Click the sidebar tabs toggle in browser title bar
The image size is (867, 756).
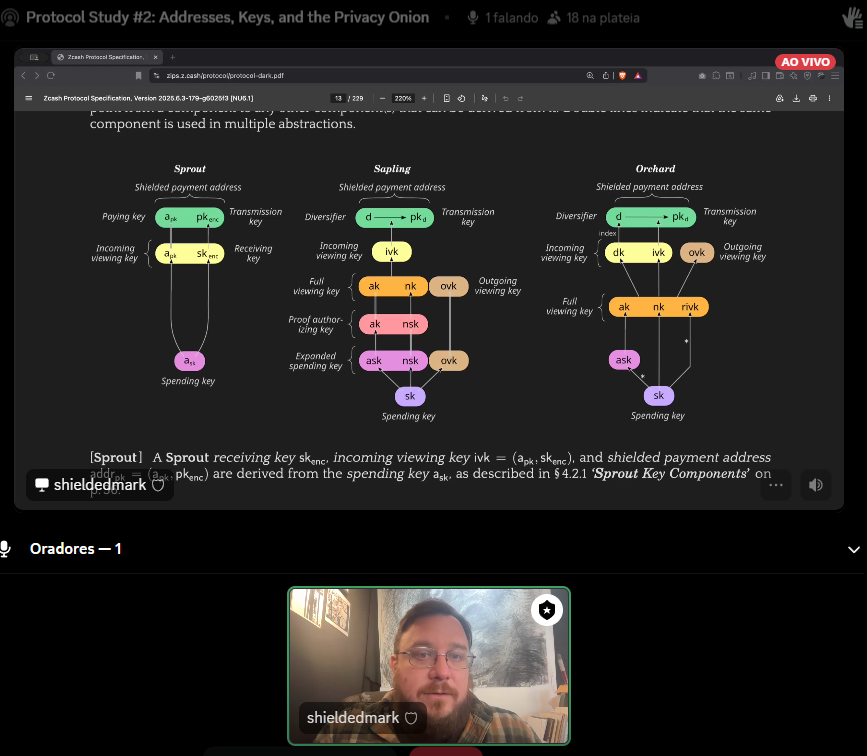pos(34,57)
